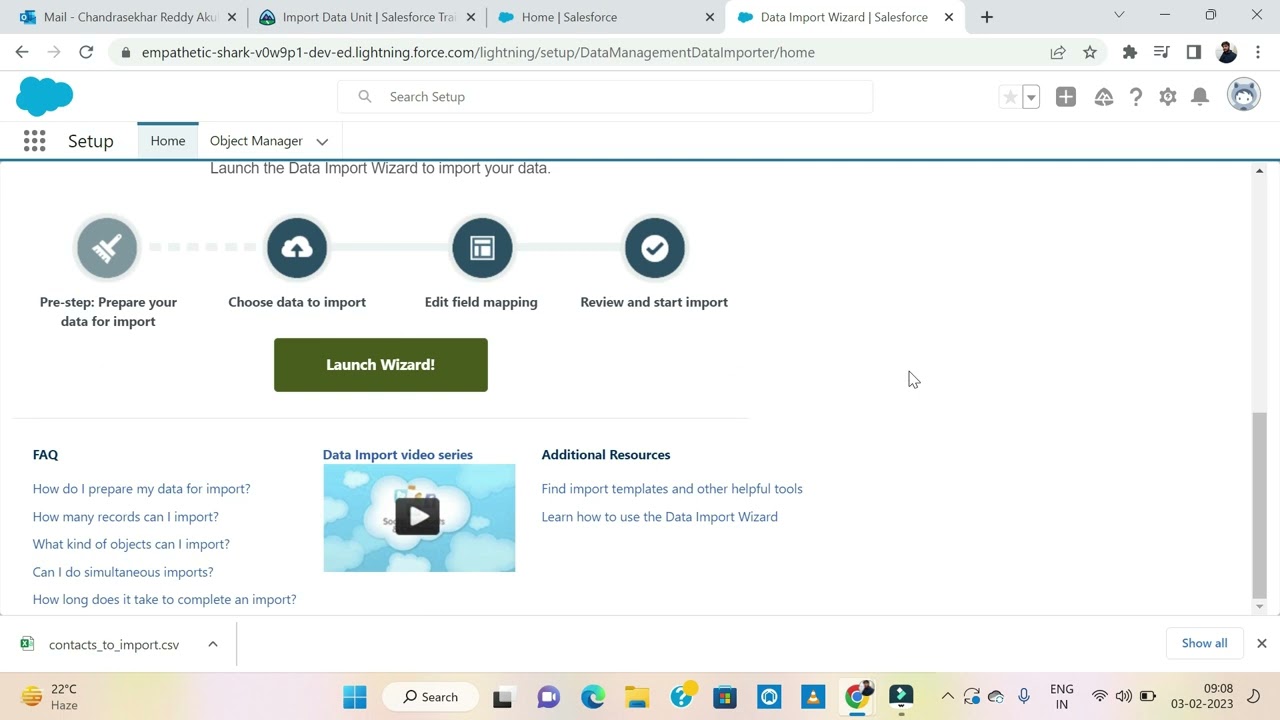This screenshot has height=720, width=1280.
Task: Launch the Data Import Wizard
Action: coord(381,365)
